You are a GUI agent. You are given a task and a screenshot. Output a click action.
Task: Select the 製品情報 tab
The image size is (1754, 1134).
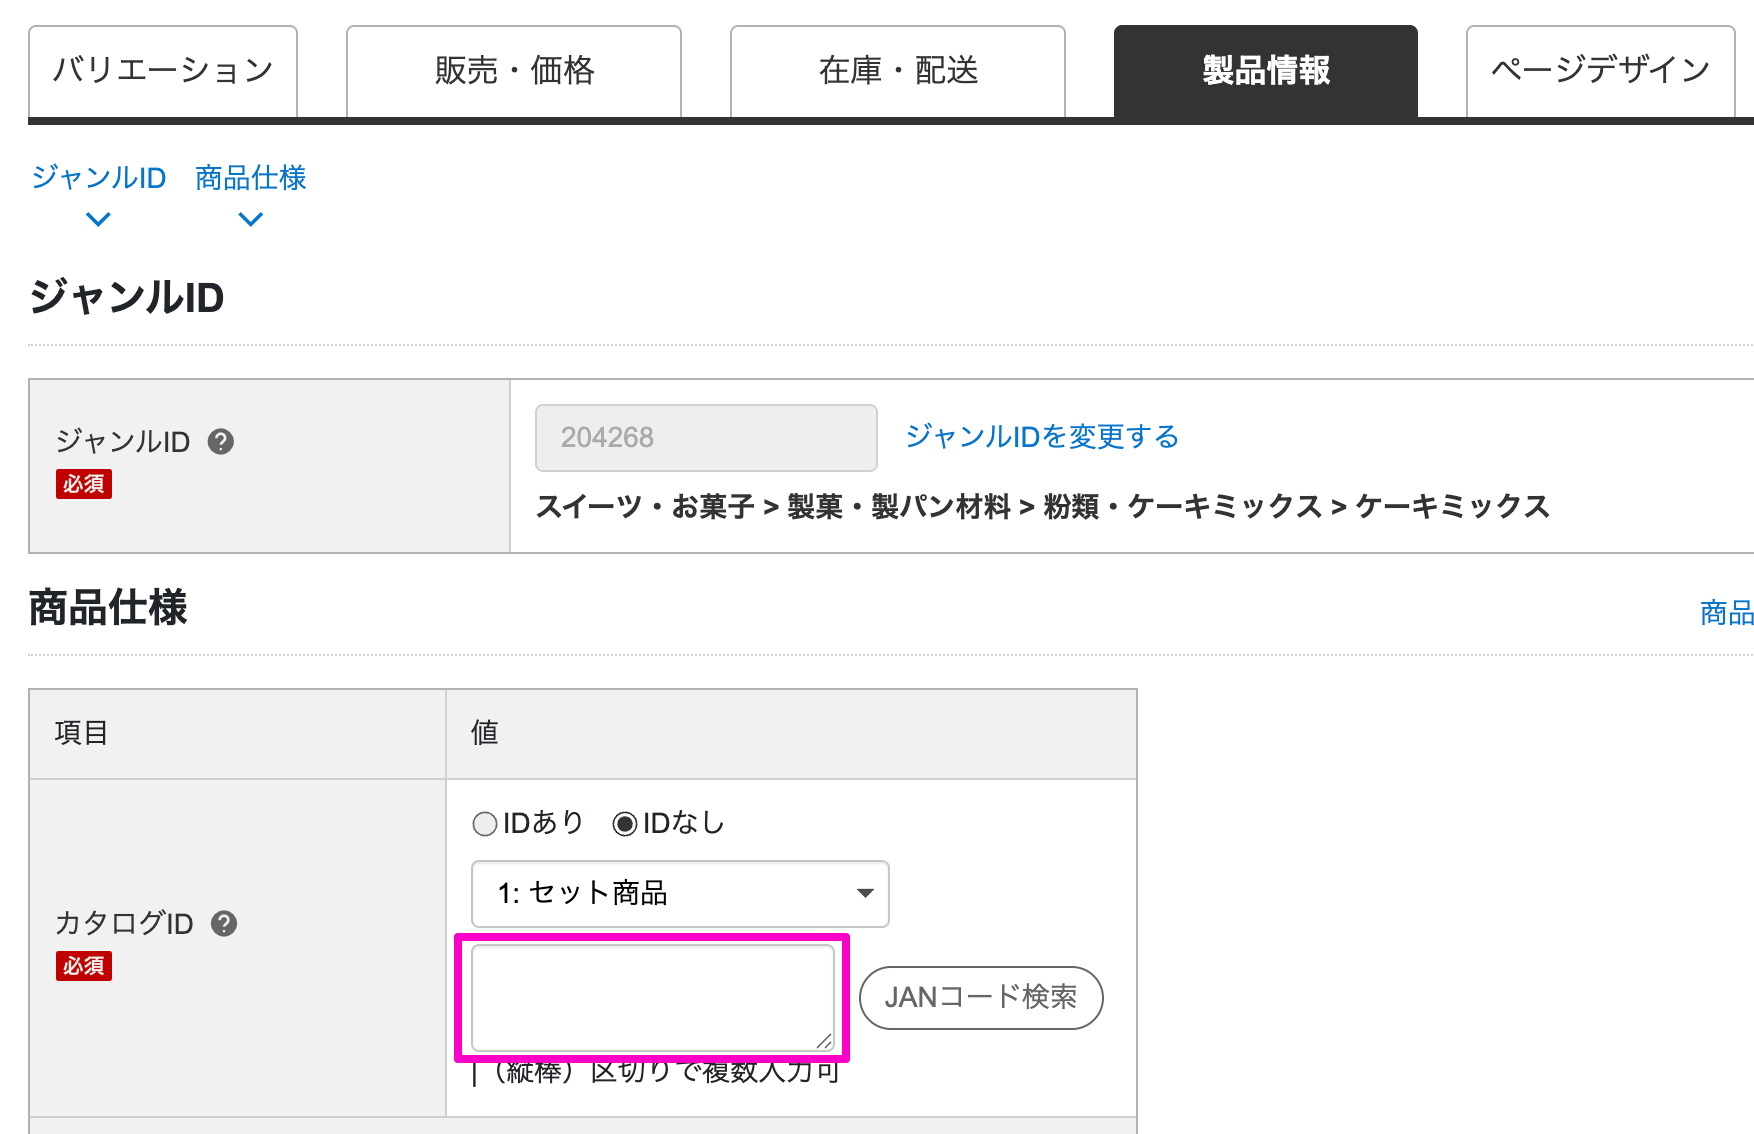click(x=1265, y=71)
